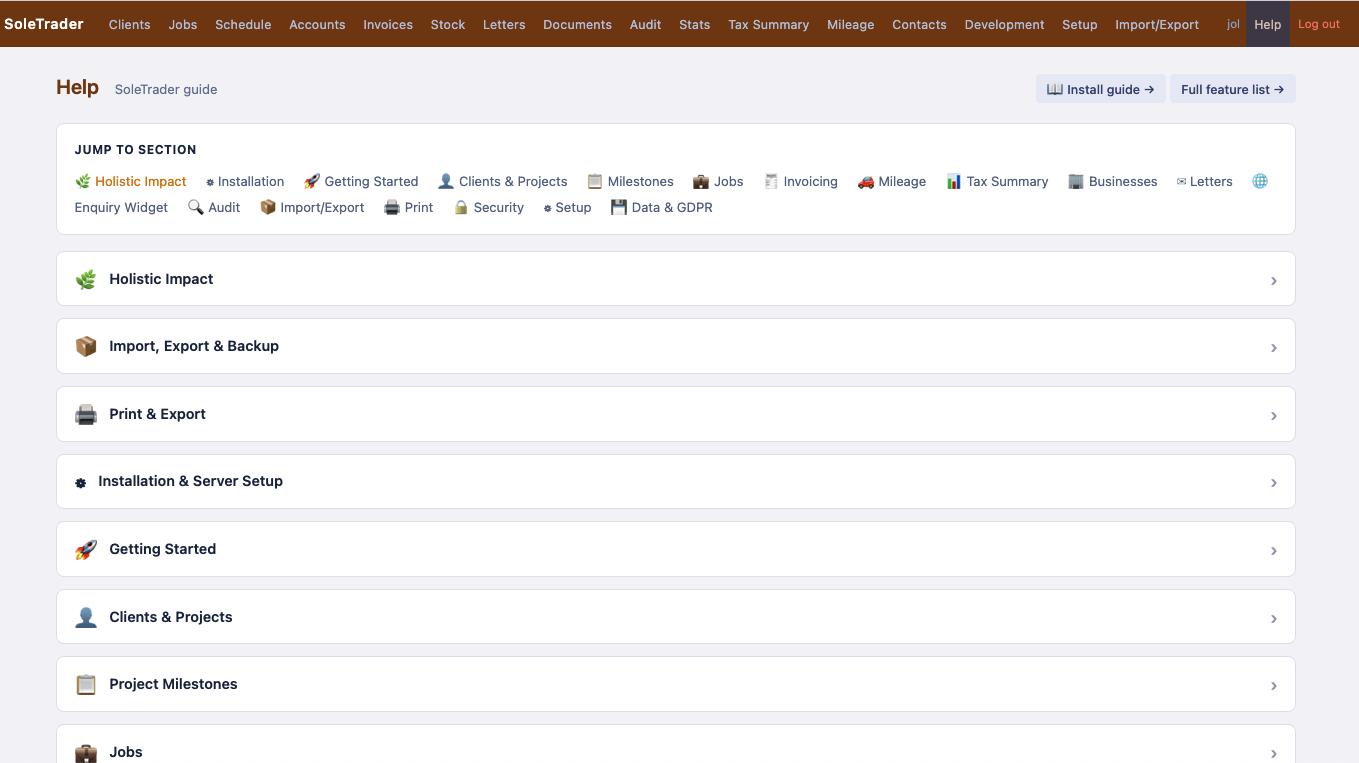The image size is (1359, 763).
Task: Jump to the Print section link
Action: (x=409, y=207)
